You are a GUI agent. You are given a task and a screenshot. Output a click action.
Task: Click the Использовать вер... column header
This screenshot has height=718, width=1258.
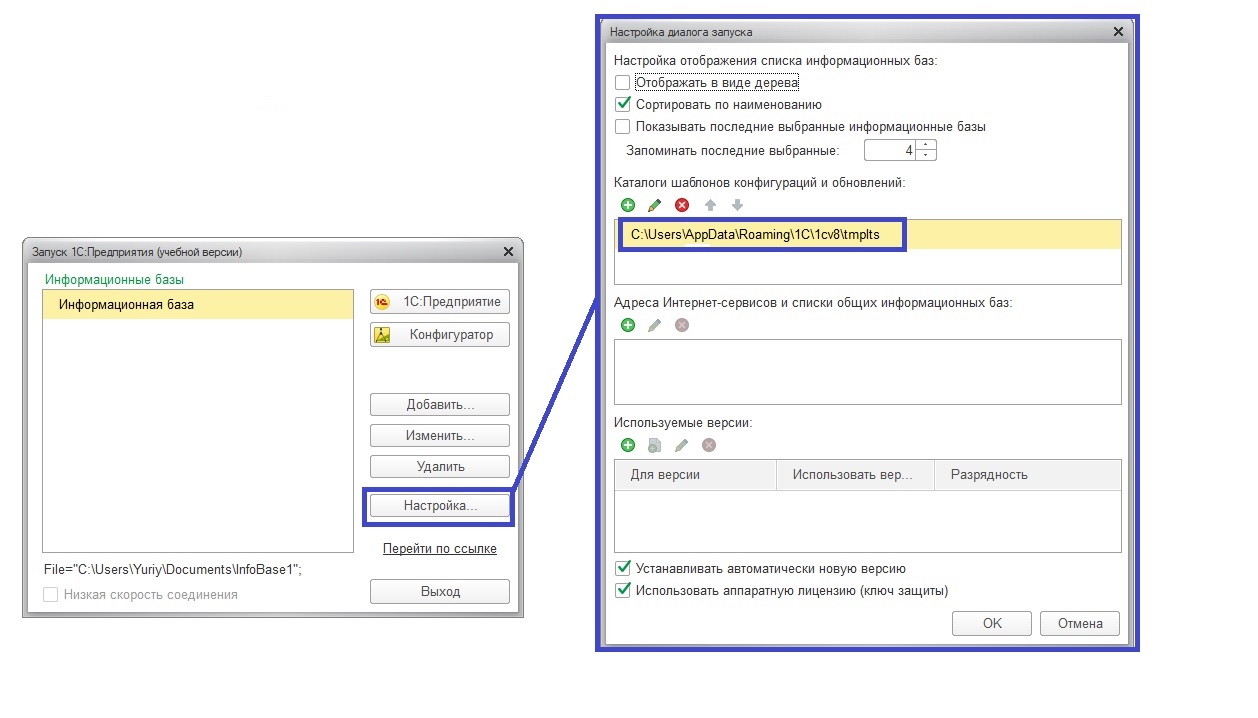click(855, 475)
